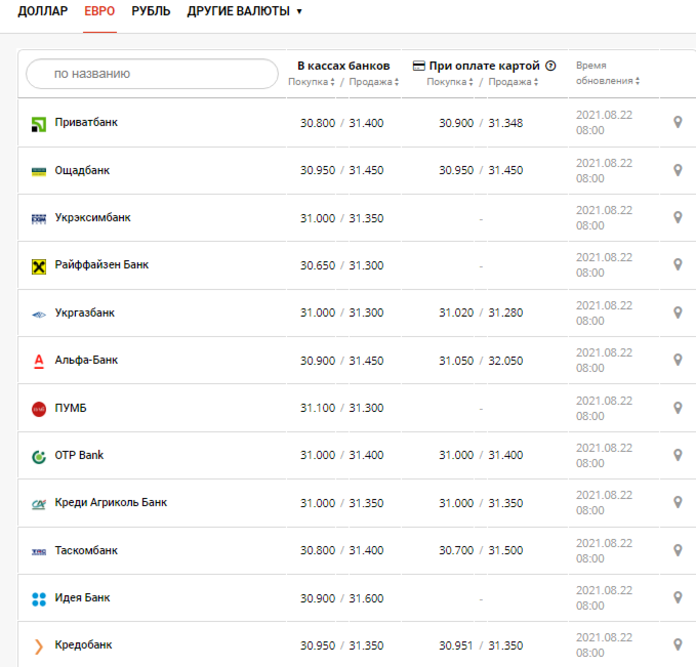Open the Укргазбанк bank link
Screen dimensions: 696x667
click(x=85, y=313)
